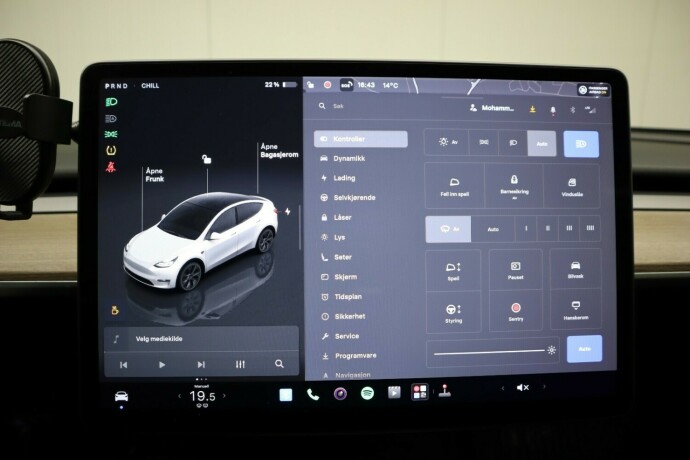The image size is (690, 460).
Task: Open the Service menu
Action: pyautogui.click(x=340, y=336)
